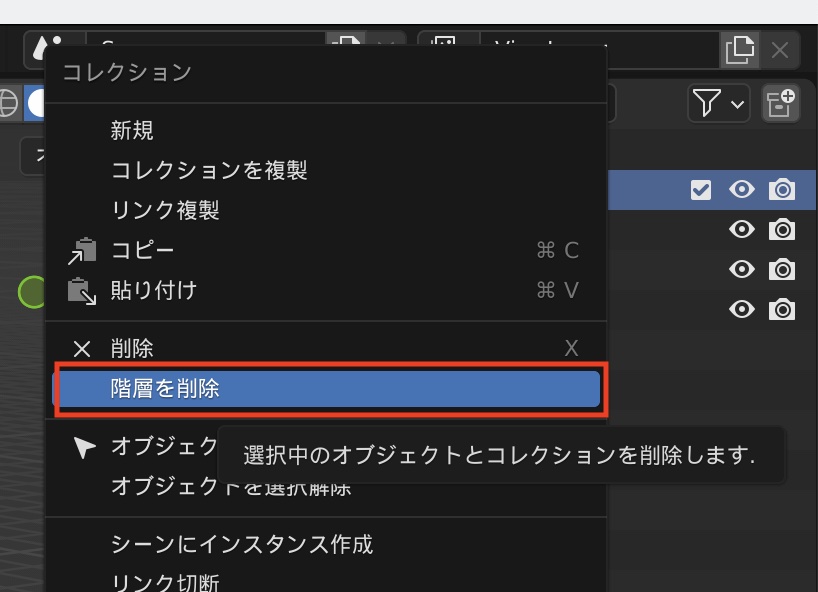The image size is (818, 592).
Task: Toggle eye icon on fourth outliner row
Action: (x=741, y=310)
